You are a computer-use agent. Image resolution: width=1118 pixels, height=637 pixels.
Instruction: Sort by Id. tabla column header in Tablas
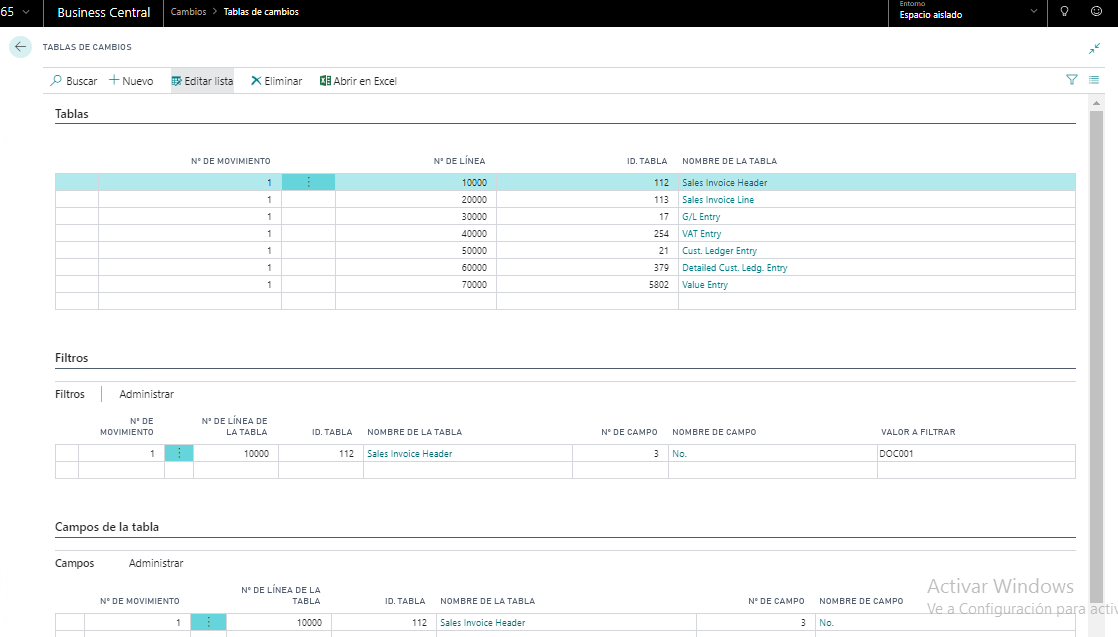pyautogui.click(x=647, y=161)
